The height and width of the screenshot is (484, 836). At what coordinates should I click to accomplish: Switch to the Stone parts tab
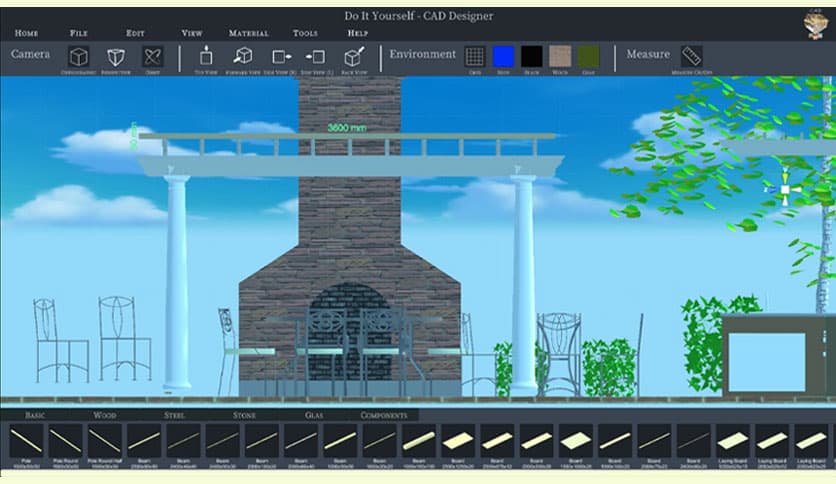coord(244,415)
